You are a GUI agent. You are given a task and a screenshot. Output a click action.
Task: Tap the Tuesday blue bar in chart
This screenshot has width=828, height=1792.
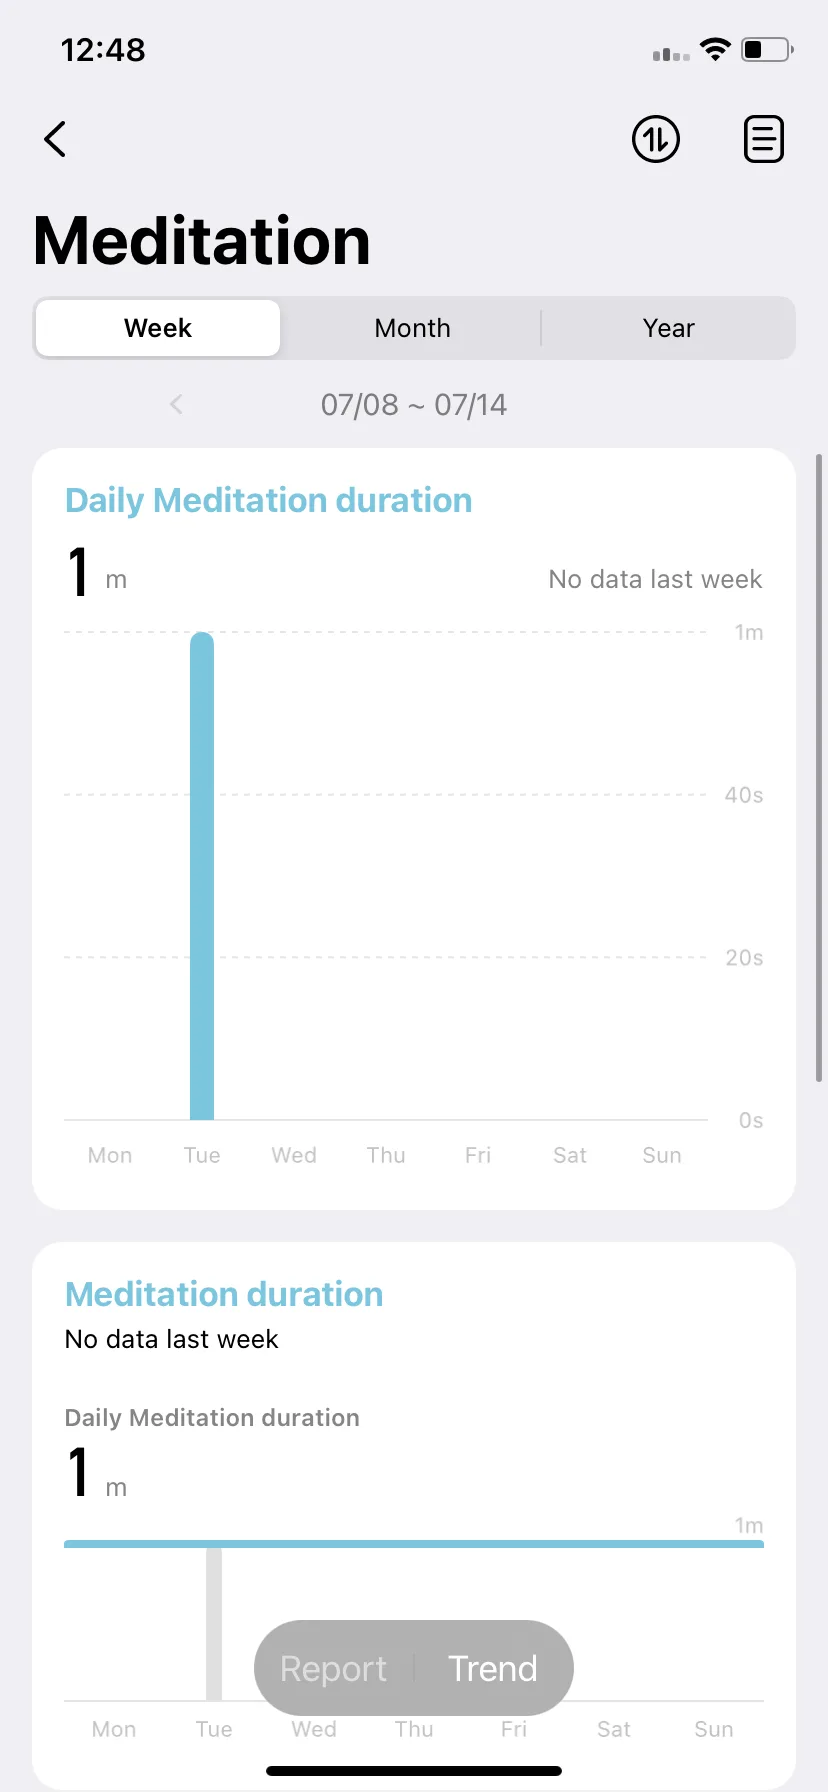(202, 876)
